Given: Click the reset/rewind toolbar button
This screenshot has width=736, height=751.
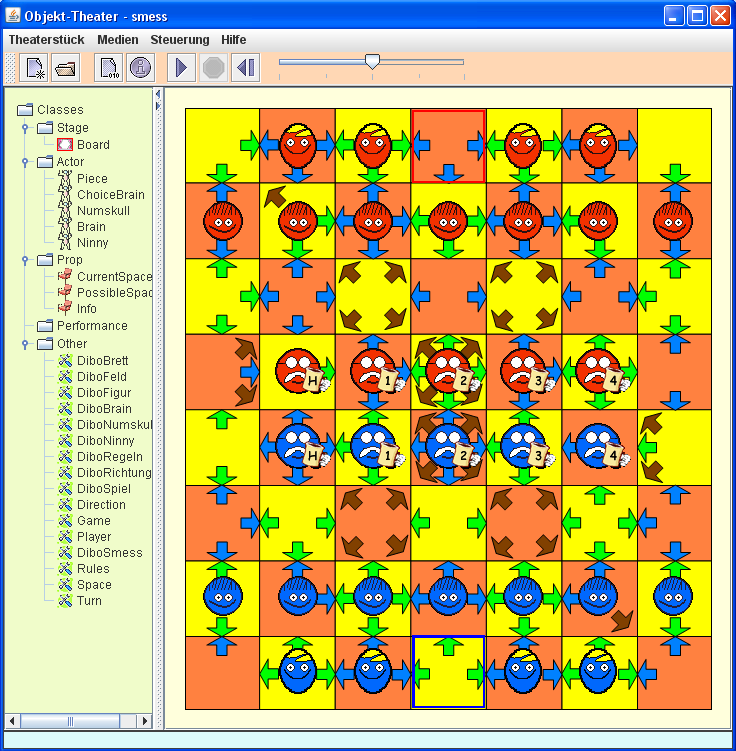Looking at the screenshot, I should click(245, 68).
